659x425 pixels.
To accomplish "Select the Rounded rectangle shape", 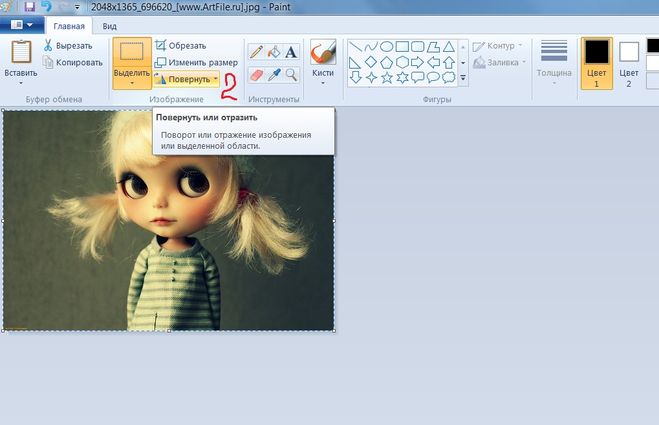I will click(x=418, y=47).
